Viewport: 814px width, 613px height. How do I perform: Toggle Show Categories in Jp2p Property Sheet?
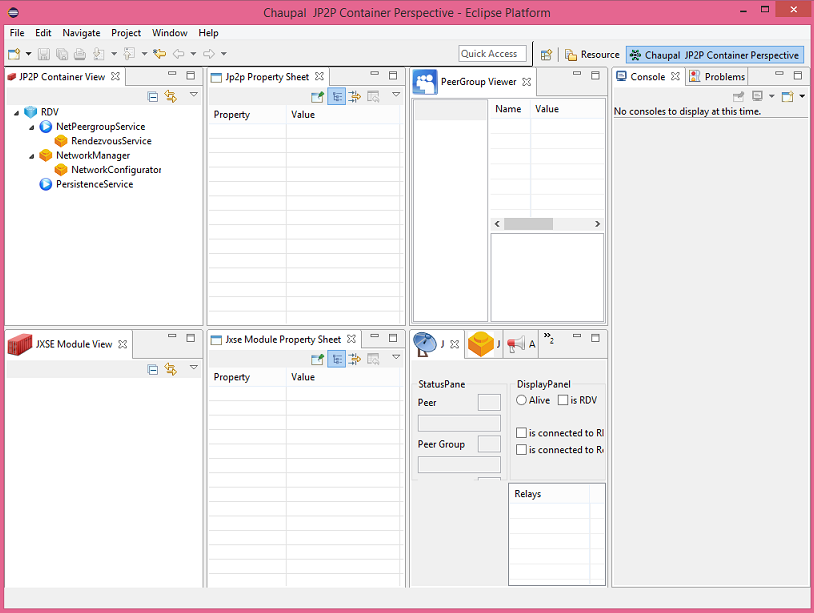pos(336,97)
